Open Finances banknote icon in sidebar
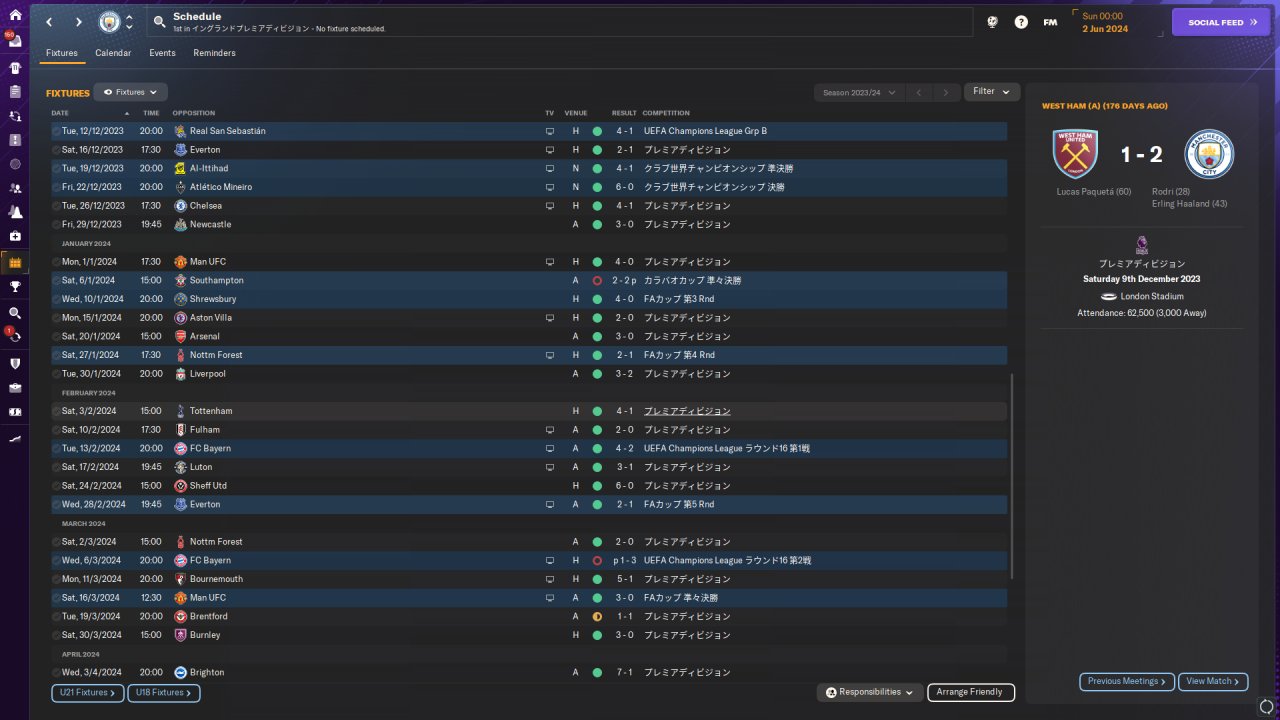The width and height of the screenshot is (1280, 720). pos(14,411)
